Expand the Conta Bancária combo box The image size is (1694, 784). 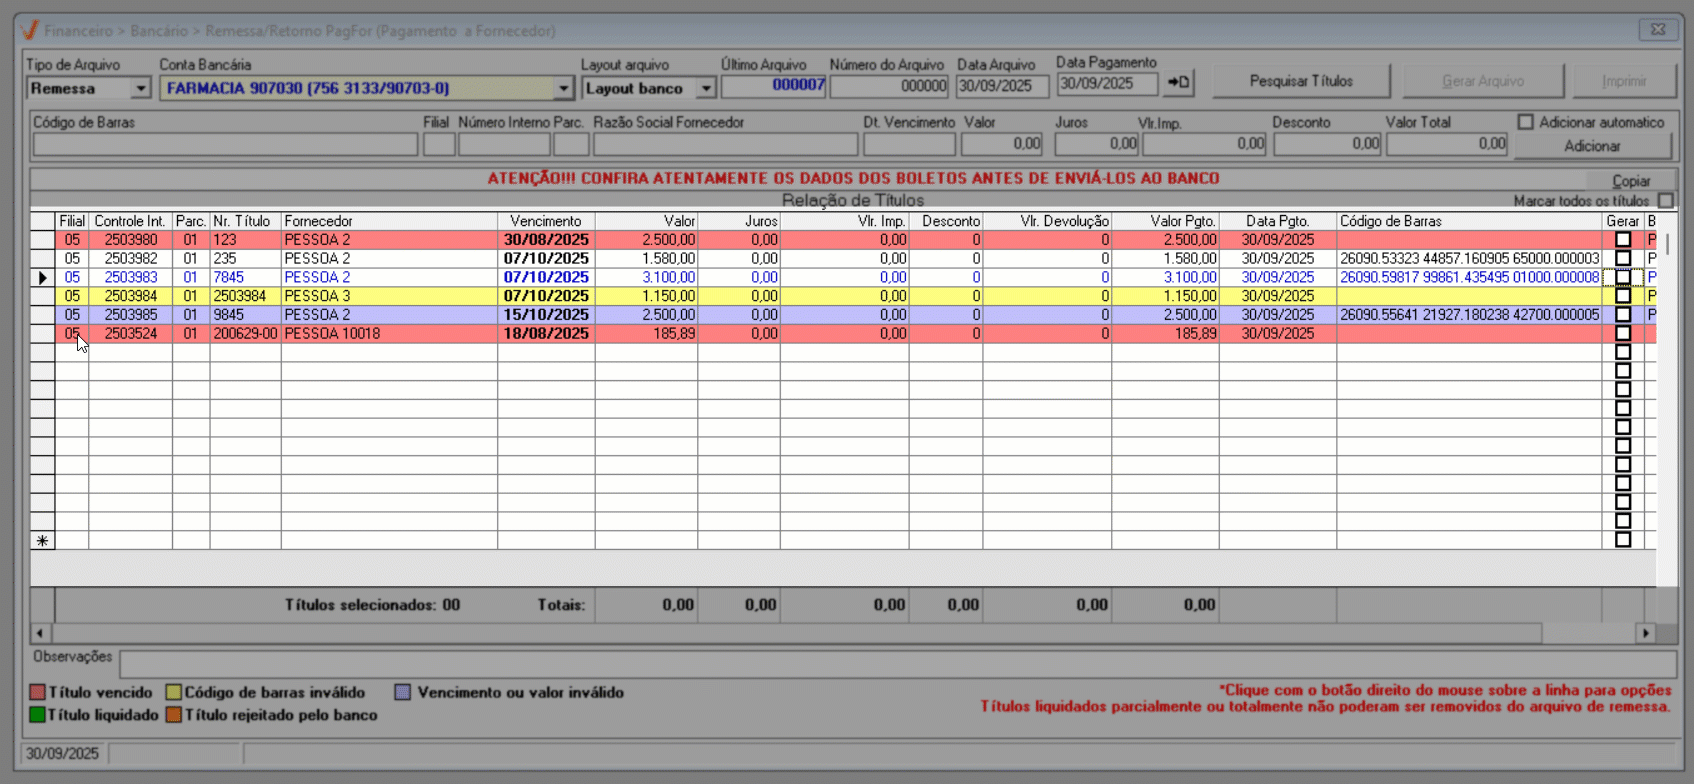563,89
